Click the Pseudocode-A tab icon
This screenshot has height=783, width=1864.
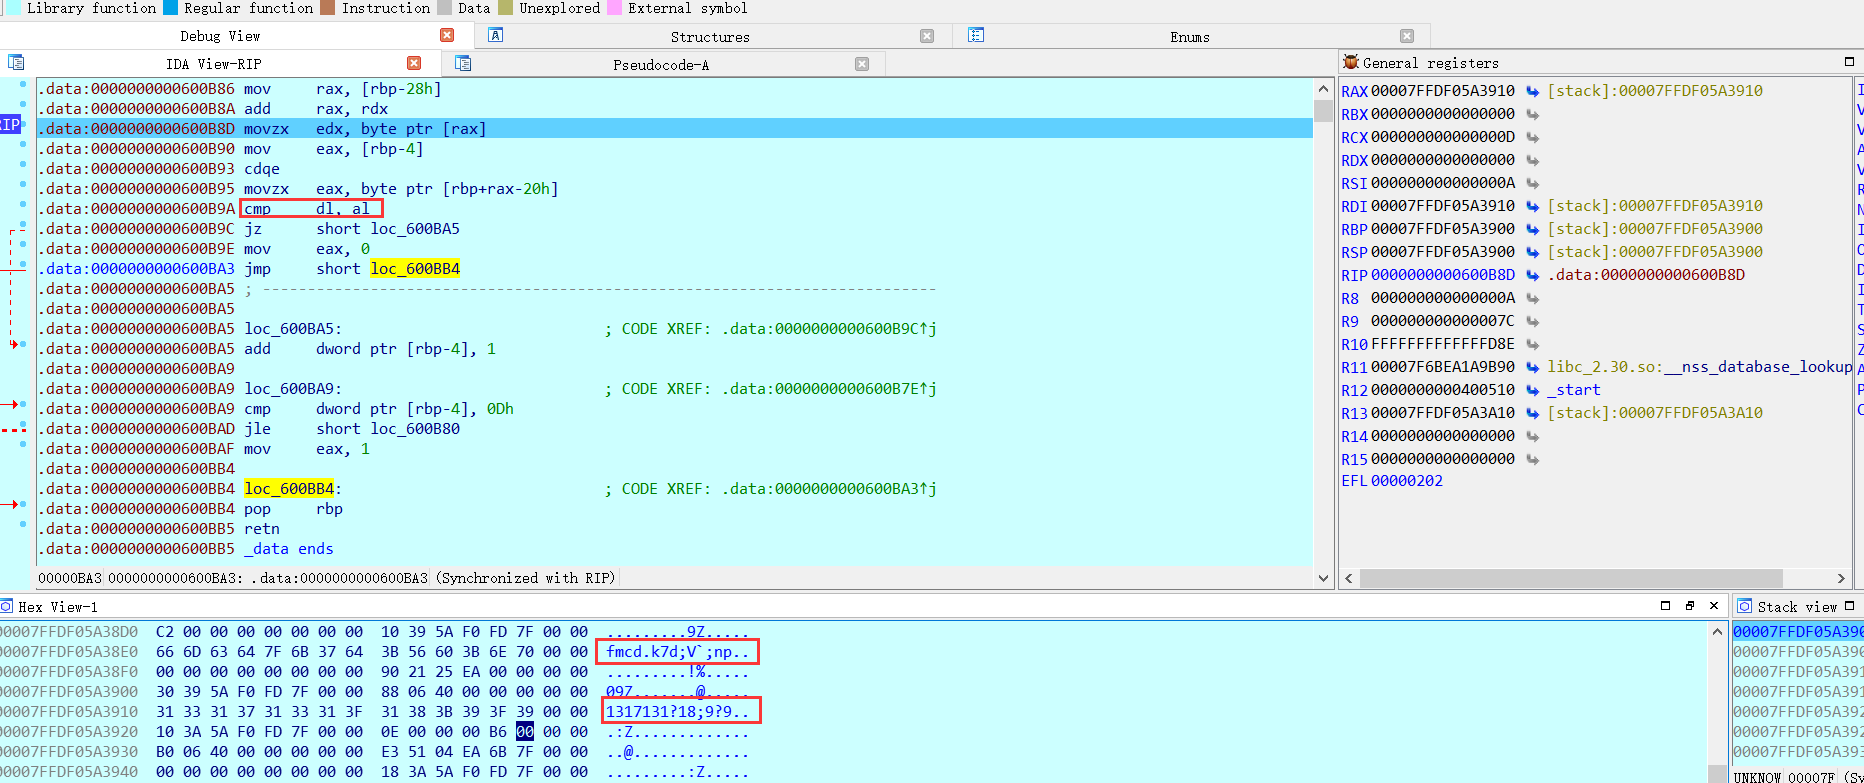(463, 64)
